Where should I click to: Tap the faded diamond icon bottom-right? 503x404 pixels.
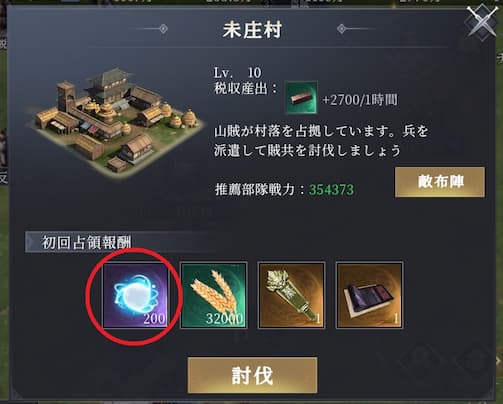pos(473,361)
